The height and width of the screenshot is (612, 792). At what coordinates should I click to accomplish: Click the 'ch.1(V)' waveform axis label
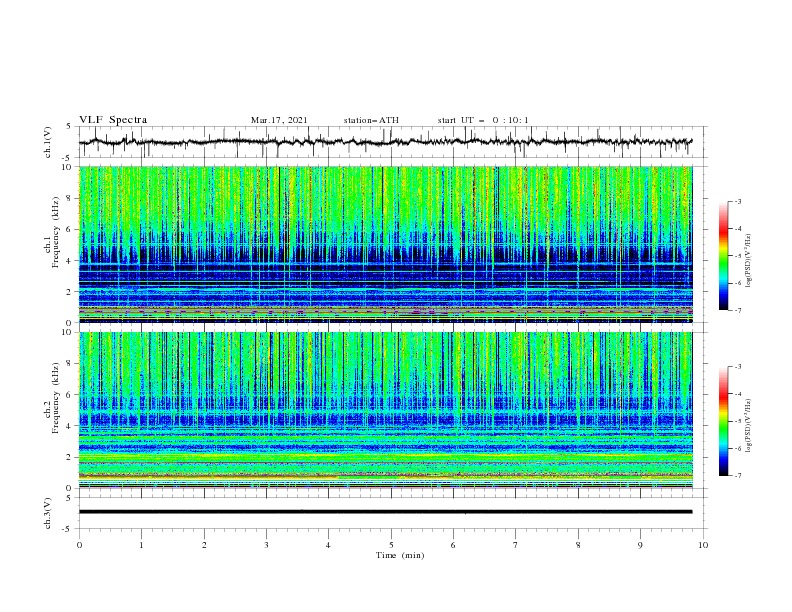48,142
